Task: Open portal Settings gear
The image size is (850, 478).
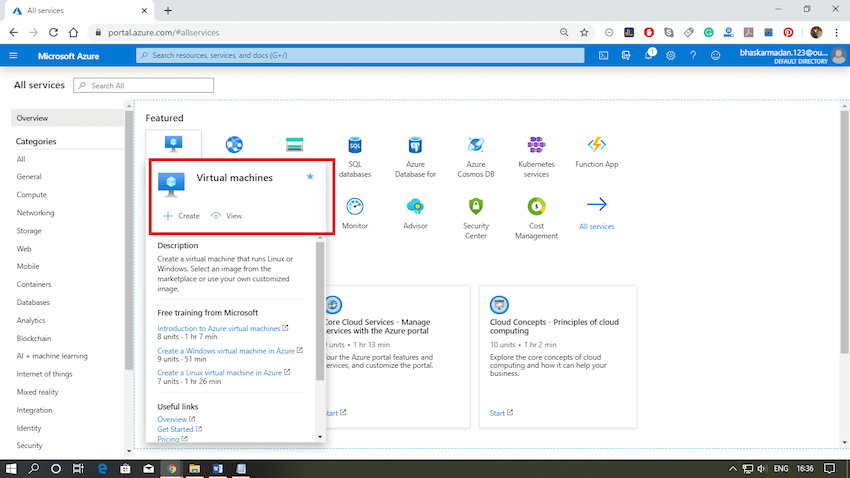Action: [x=671, y=55]
